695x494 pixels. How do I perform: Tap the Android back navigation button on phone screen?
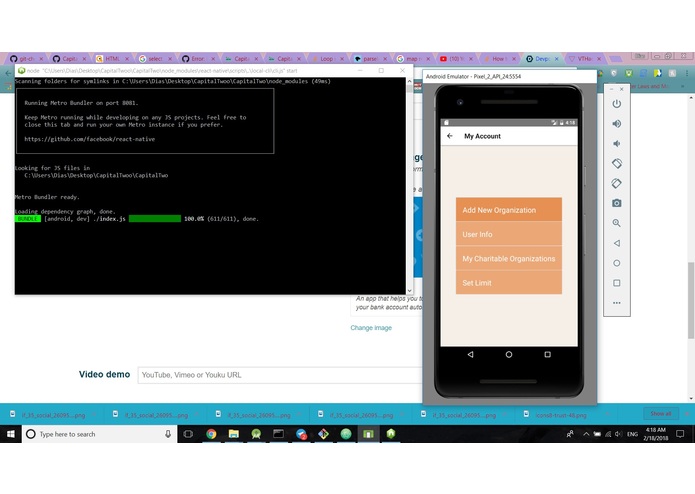(x=470, y=354)
